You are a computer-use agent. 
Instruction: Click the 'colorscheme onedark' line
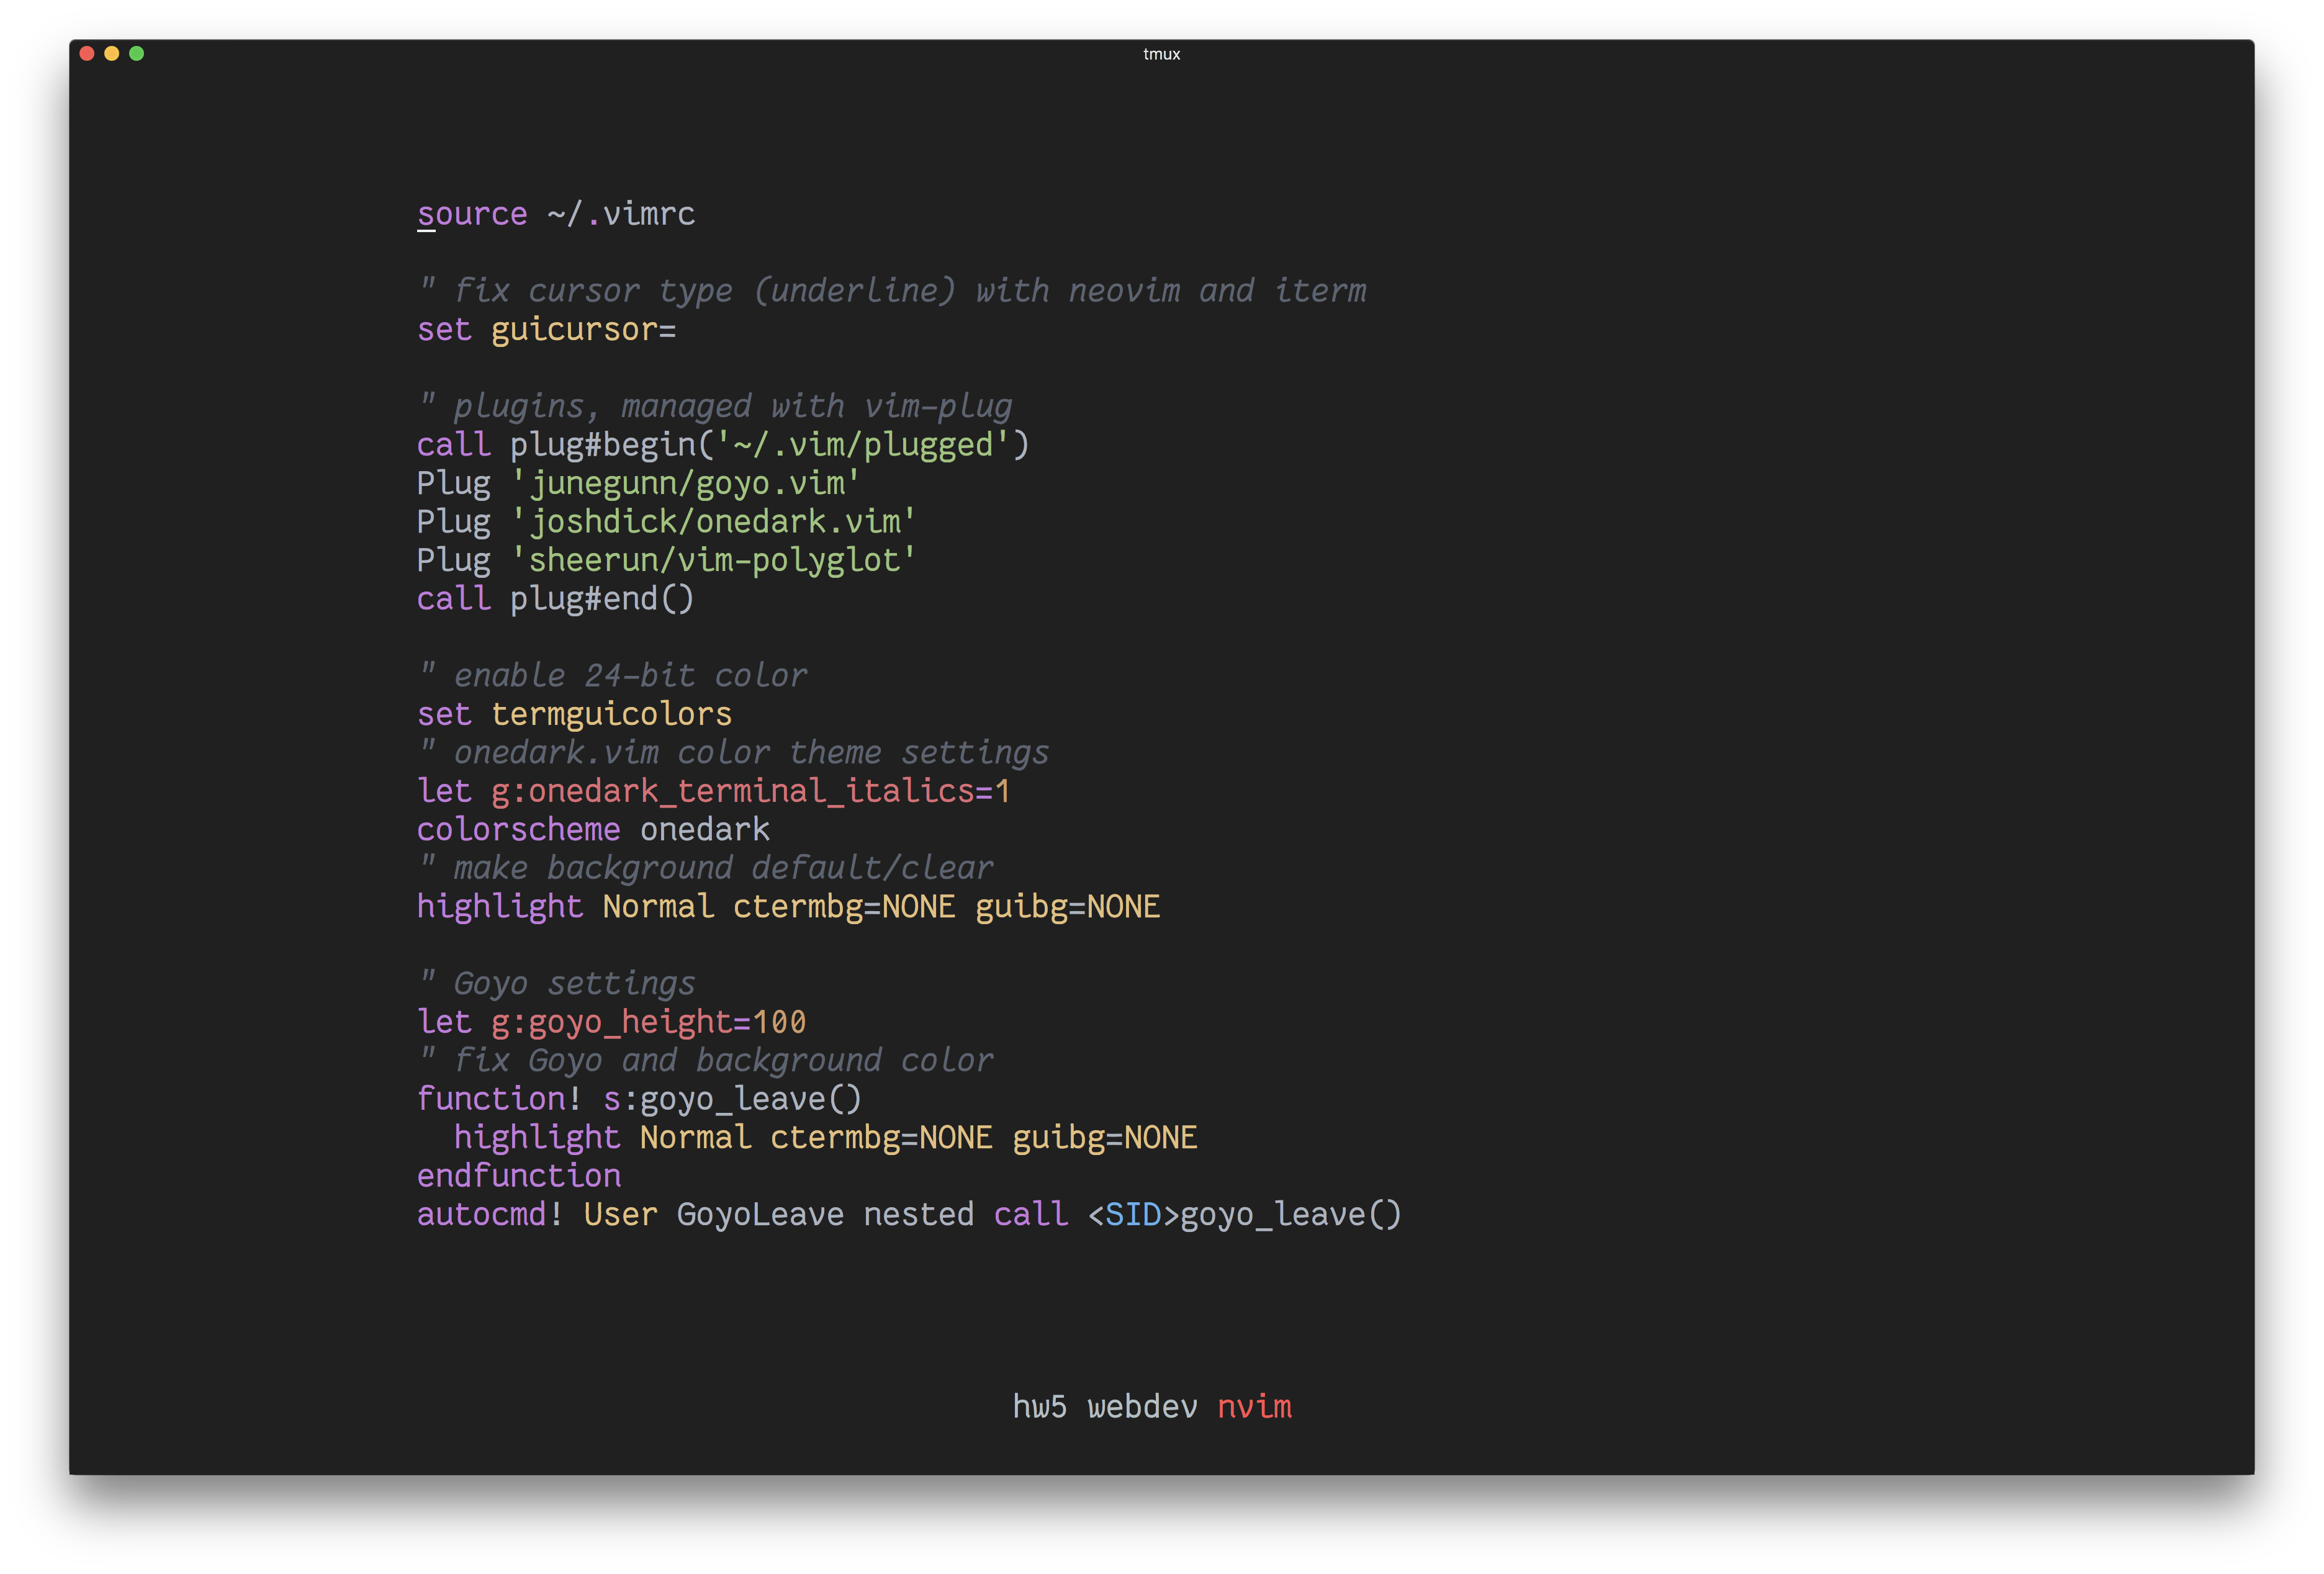pos(593,830)
